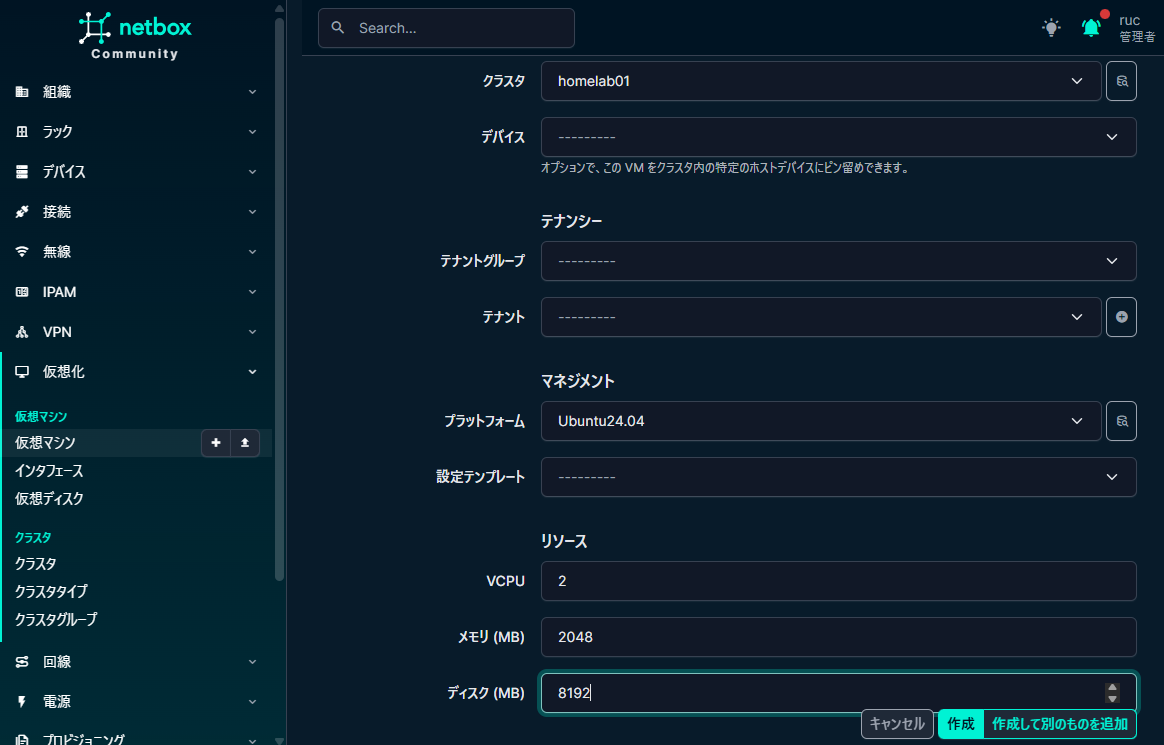Click 作成して別のものを追加 button
The width and height of the screenshot is (1164, 745).
point(1060,723)
